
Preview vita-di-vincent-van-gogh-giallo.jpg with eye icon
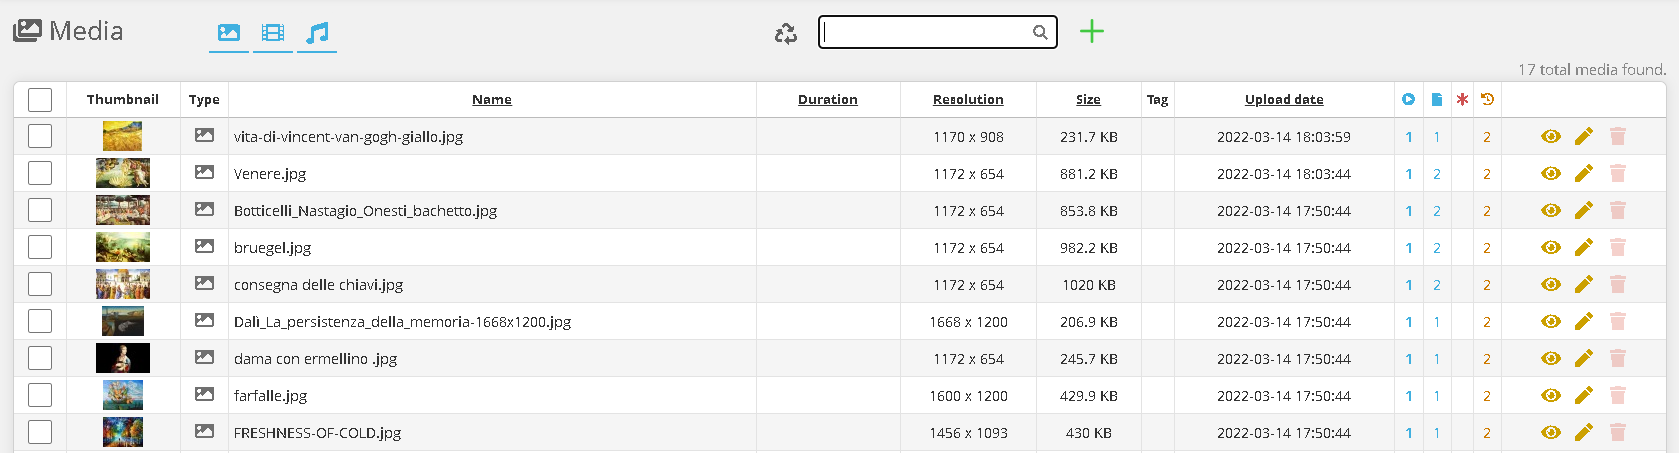pos(1551,137)
